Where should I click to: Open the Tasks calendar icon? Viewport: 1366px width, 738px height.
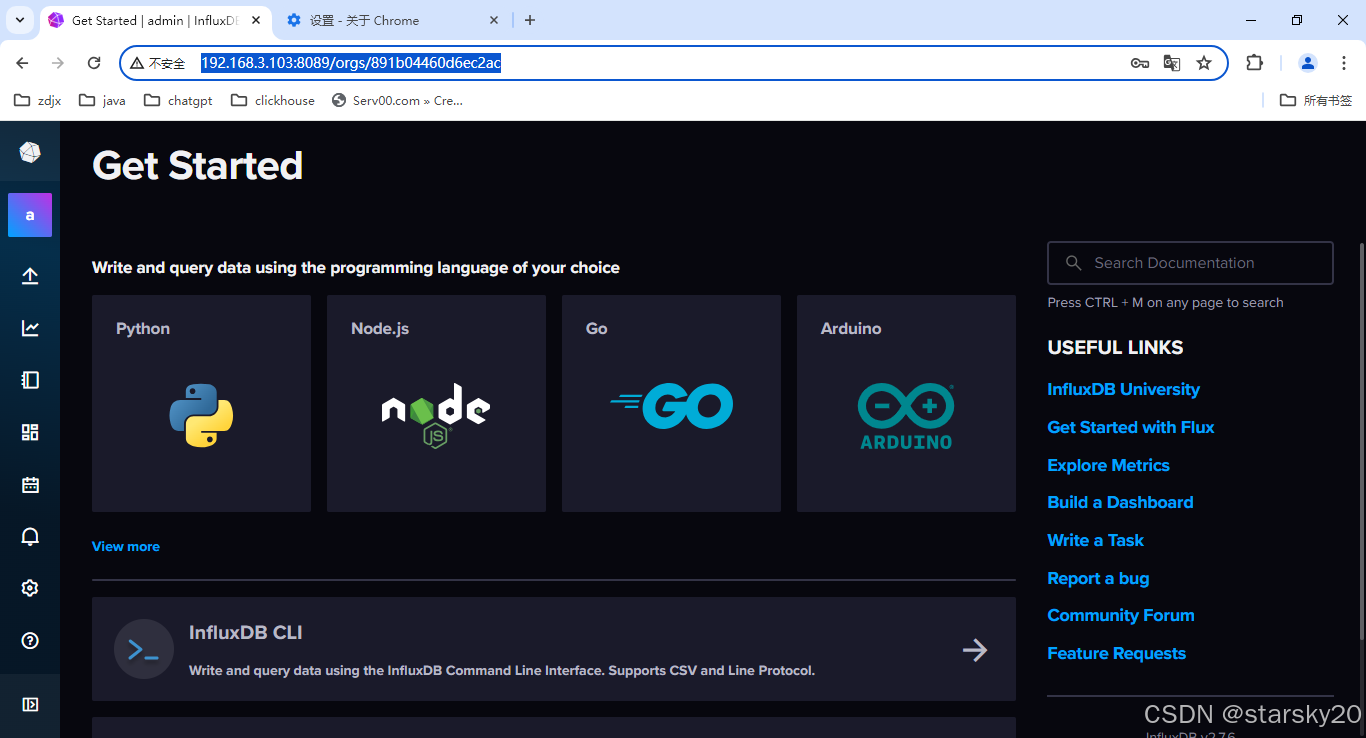click(x=30, y=484)
